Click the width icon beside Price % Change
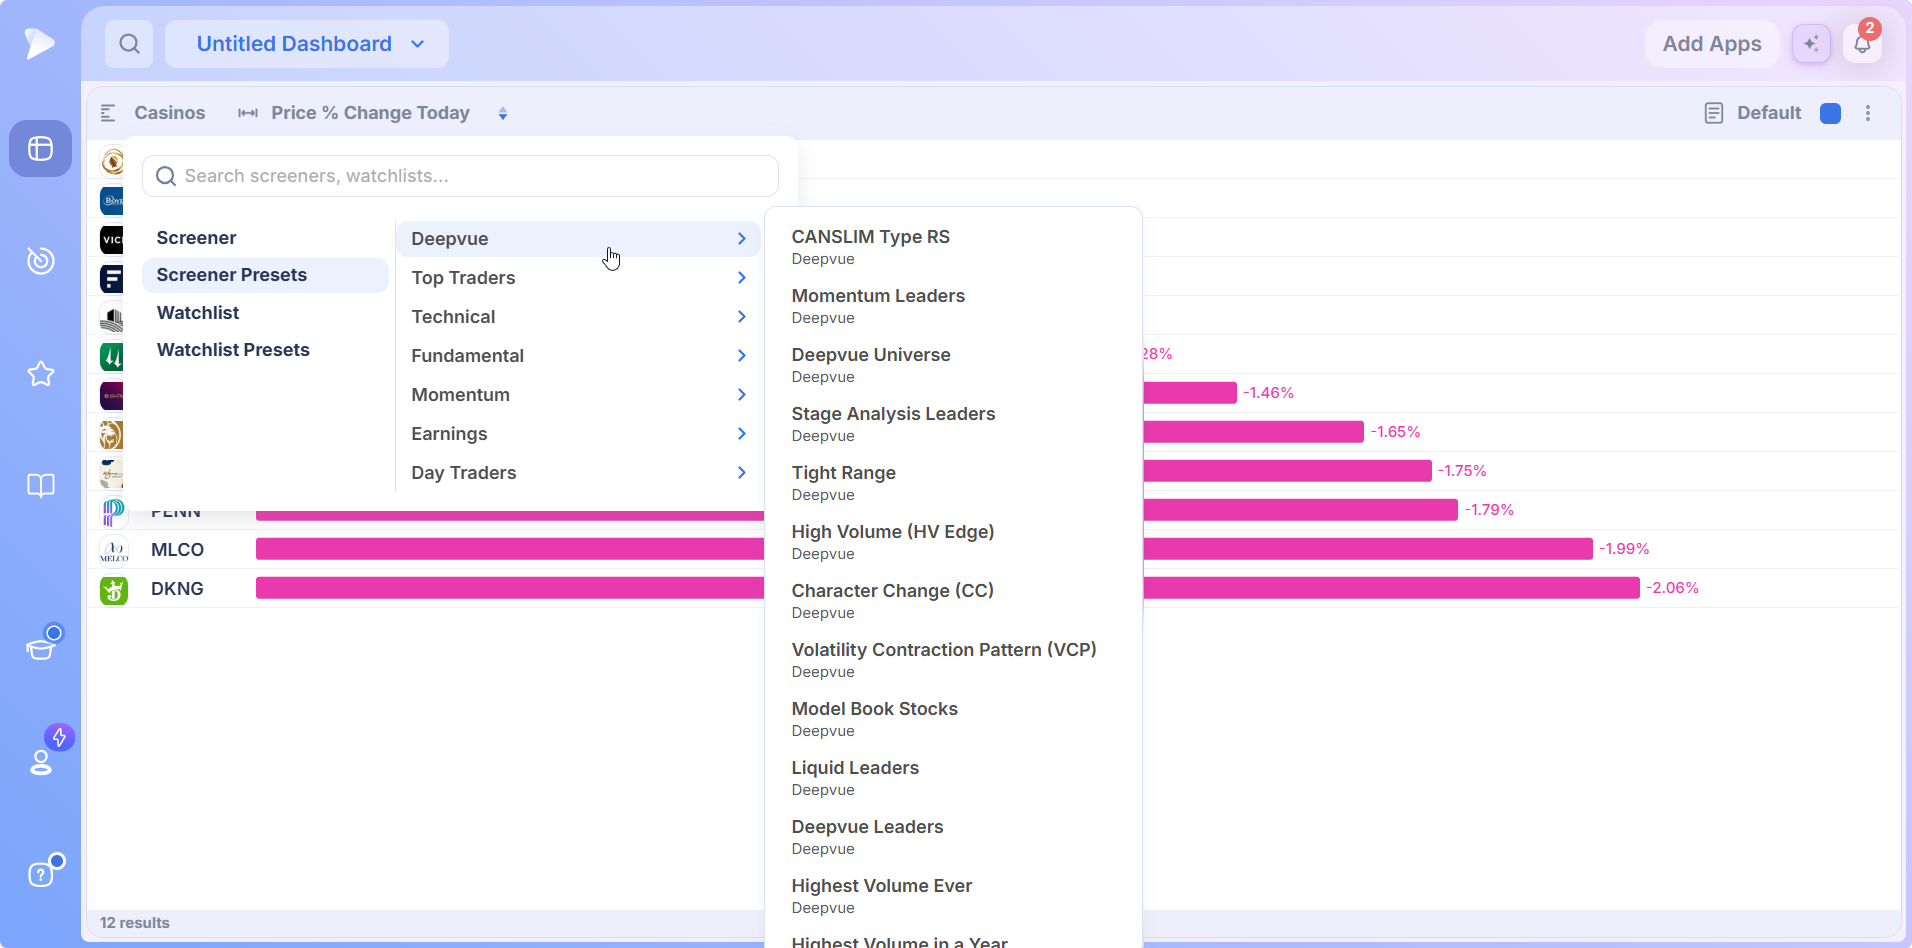 click(x=248, y=113)
